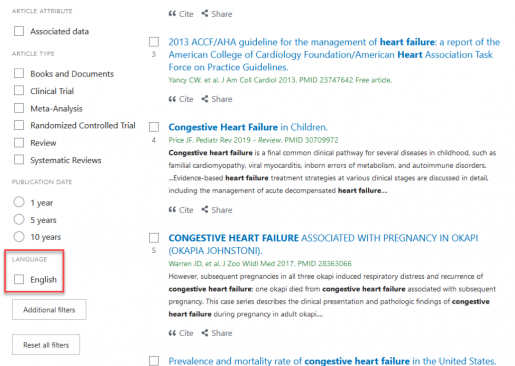
Task: Click Reset all filters button
Action: (x=46, y=345)
